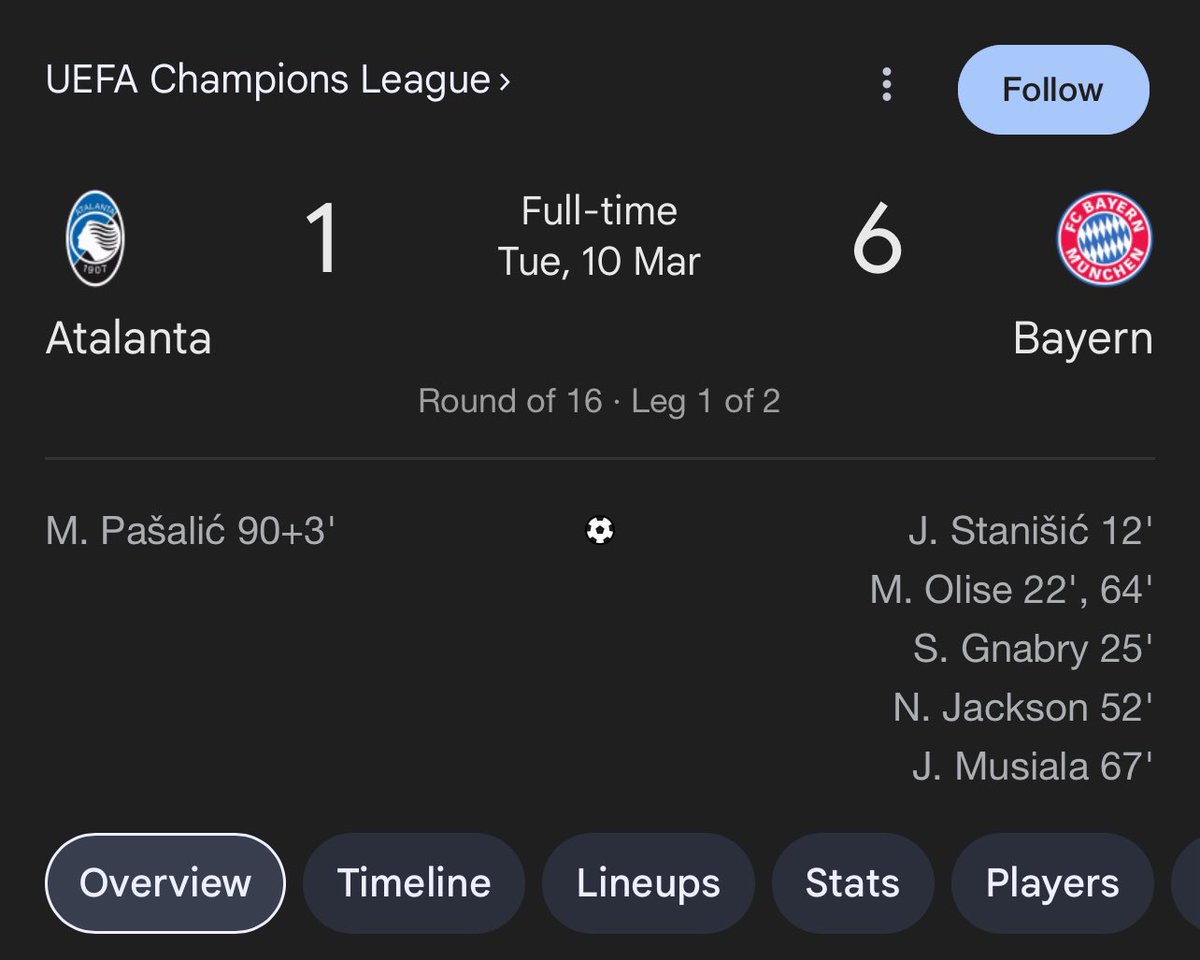Open the three-dot more options menu
Image resolution: width=1200 pixels, height=960 pixels.
886,85
